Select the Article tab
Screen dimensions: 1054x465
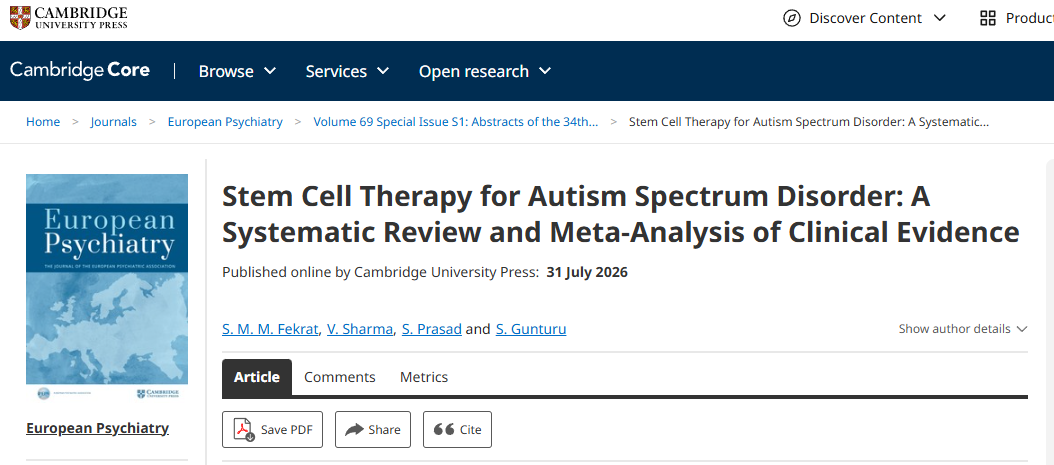click(257, 377)
